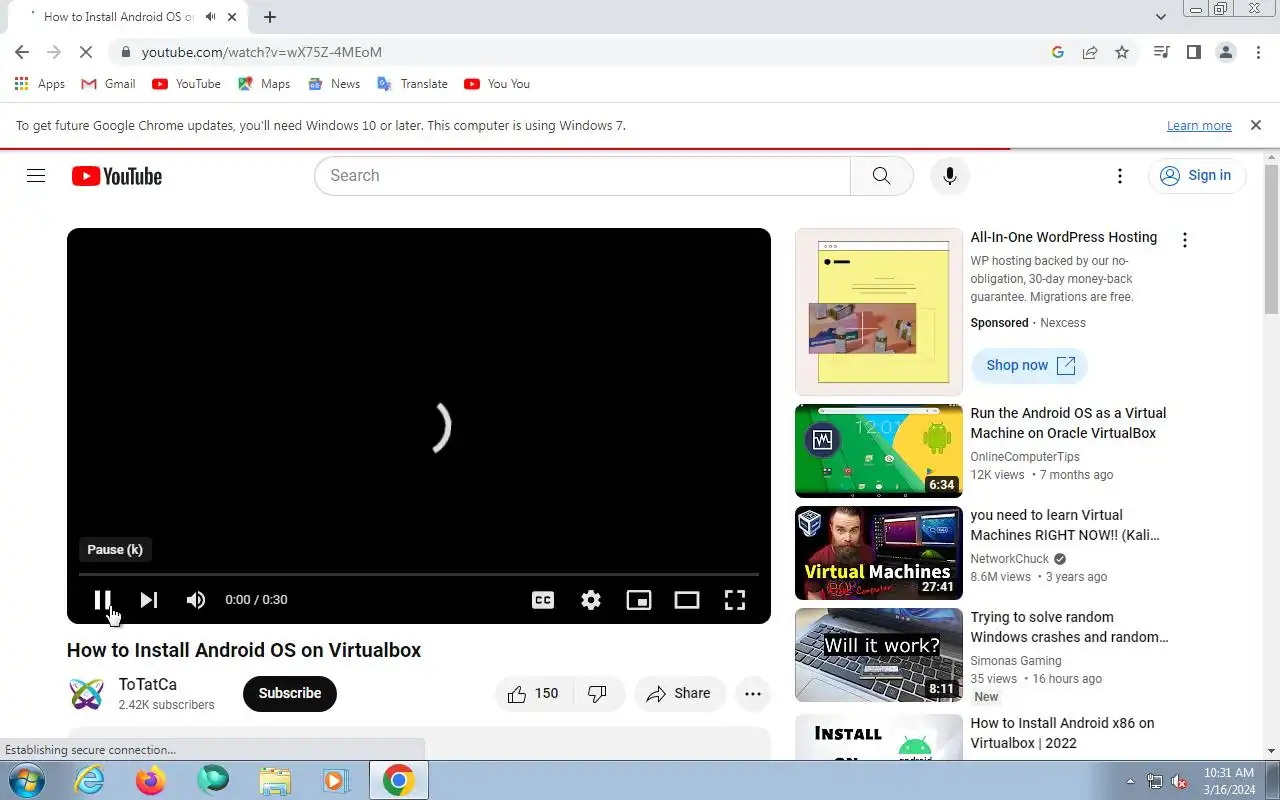Go back to the previous page
Viewport: 1280px width, 800px height.
pyautogui.click(x=22, y=52)
